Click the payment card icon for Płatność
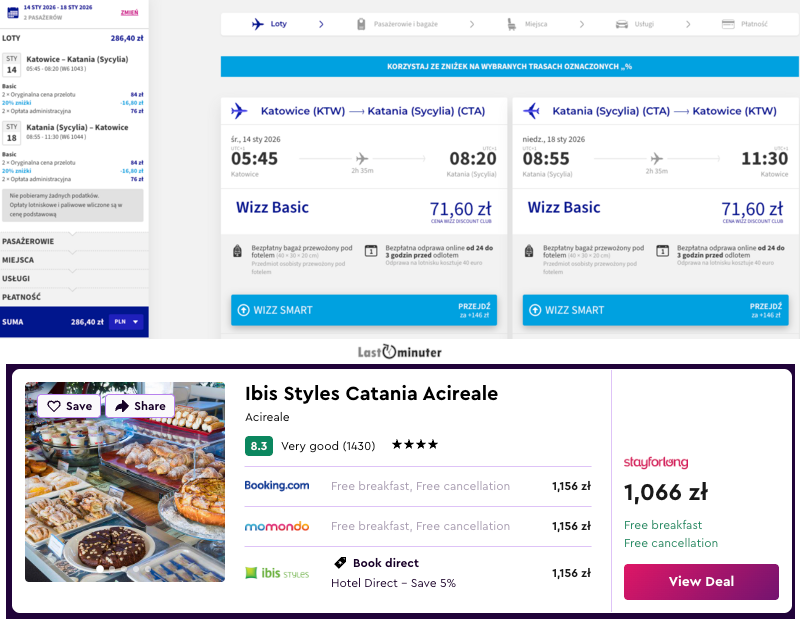Viewport: 800px width, 619px height. (x=727, y=24)
